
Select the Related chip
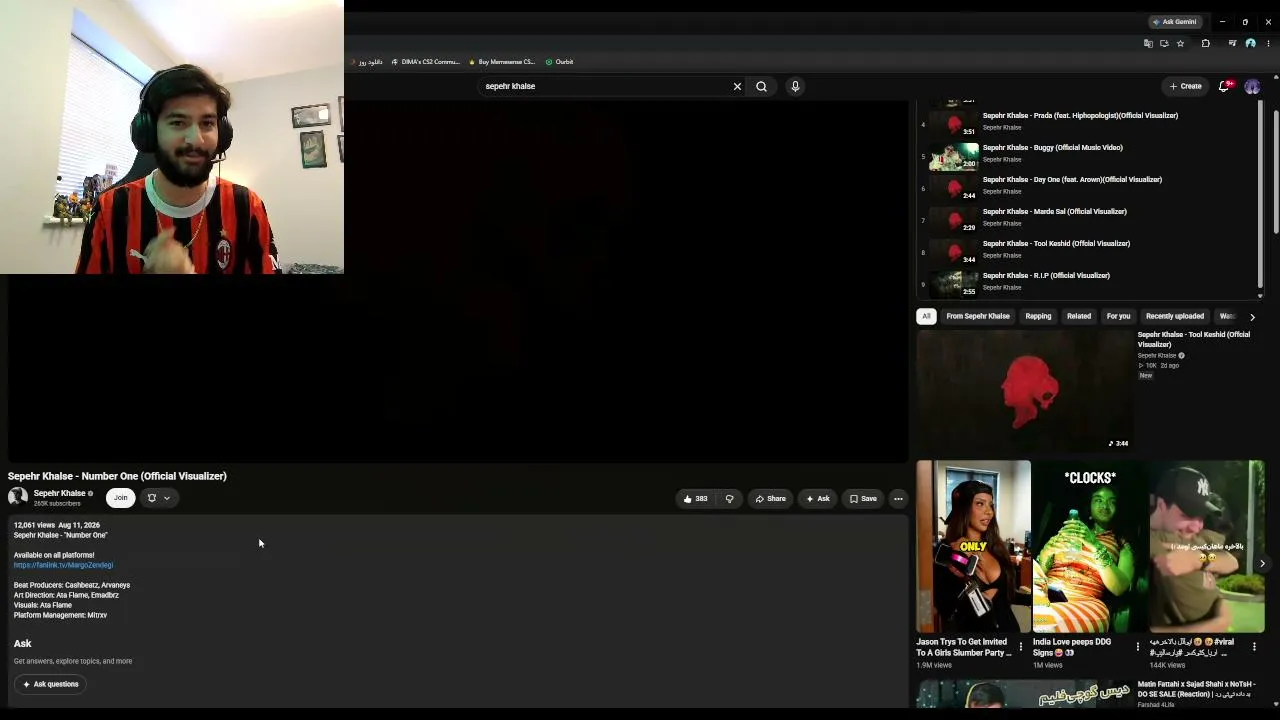1079,316
